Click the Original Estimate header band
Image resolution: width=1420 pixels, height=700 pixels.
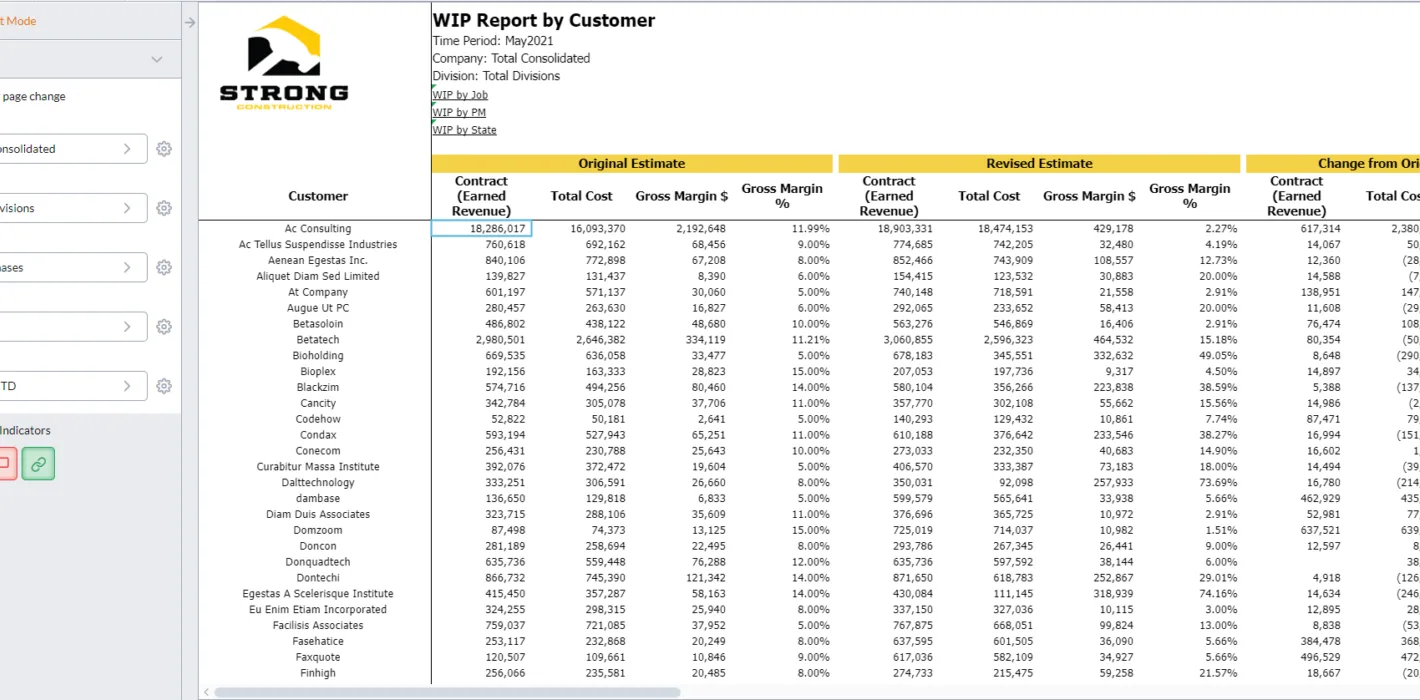click(x=632, y=163)
